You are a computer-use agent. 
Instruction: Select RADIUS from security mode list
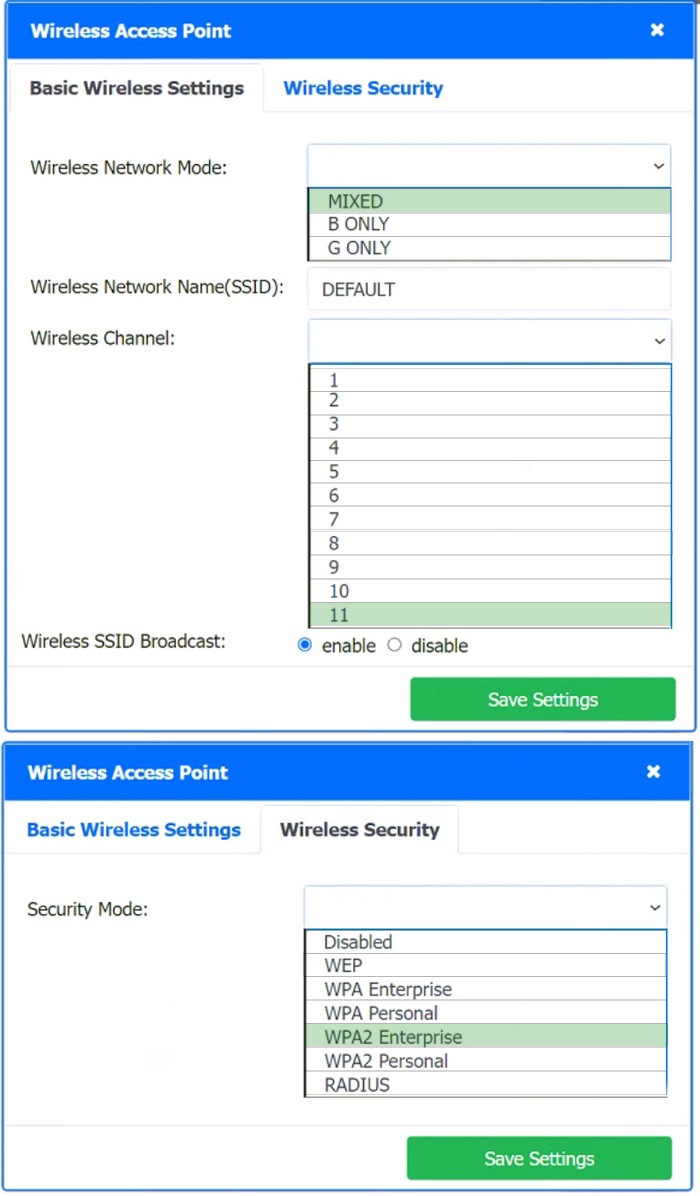tap(486, 1085)
